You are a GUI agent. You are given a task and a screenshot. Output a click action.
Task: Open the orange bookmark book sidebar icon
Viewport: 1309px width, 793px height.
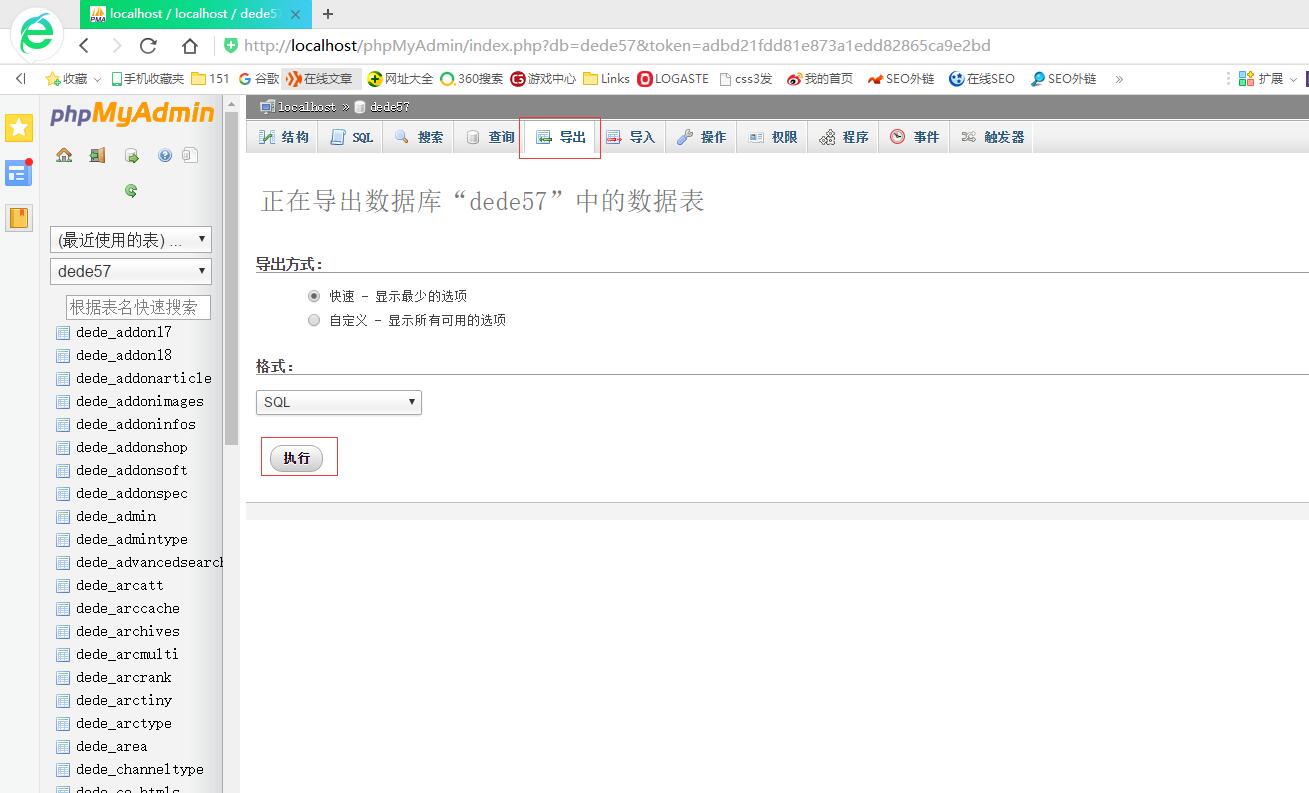pos(19,217)
